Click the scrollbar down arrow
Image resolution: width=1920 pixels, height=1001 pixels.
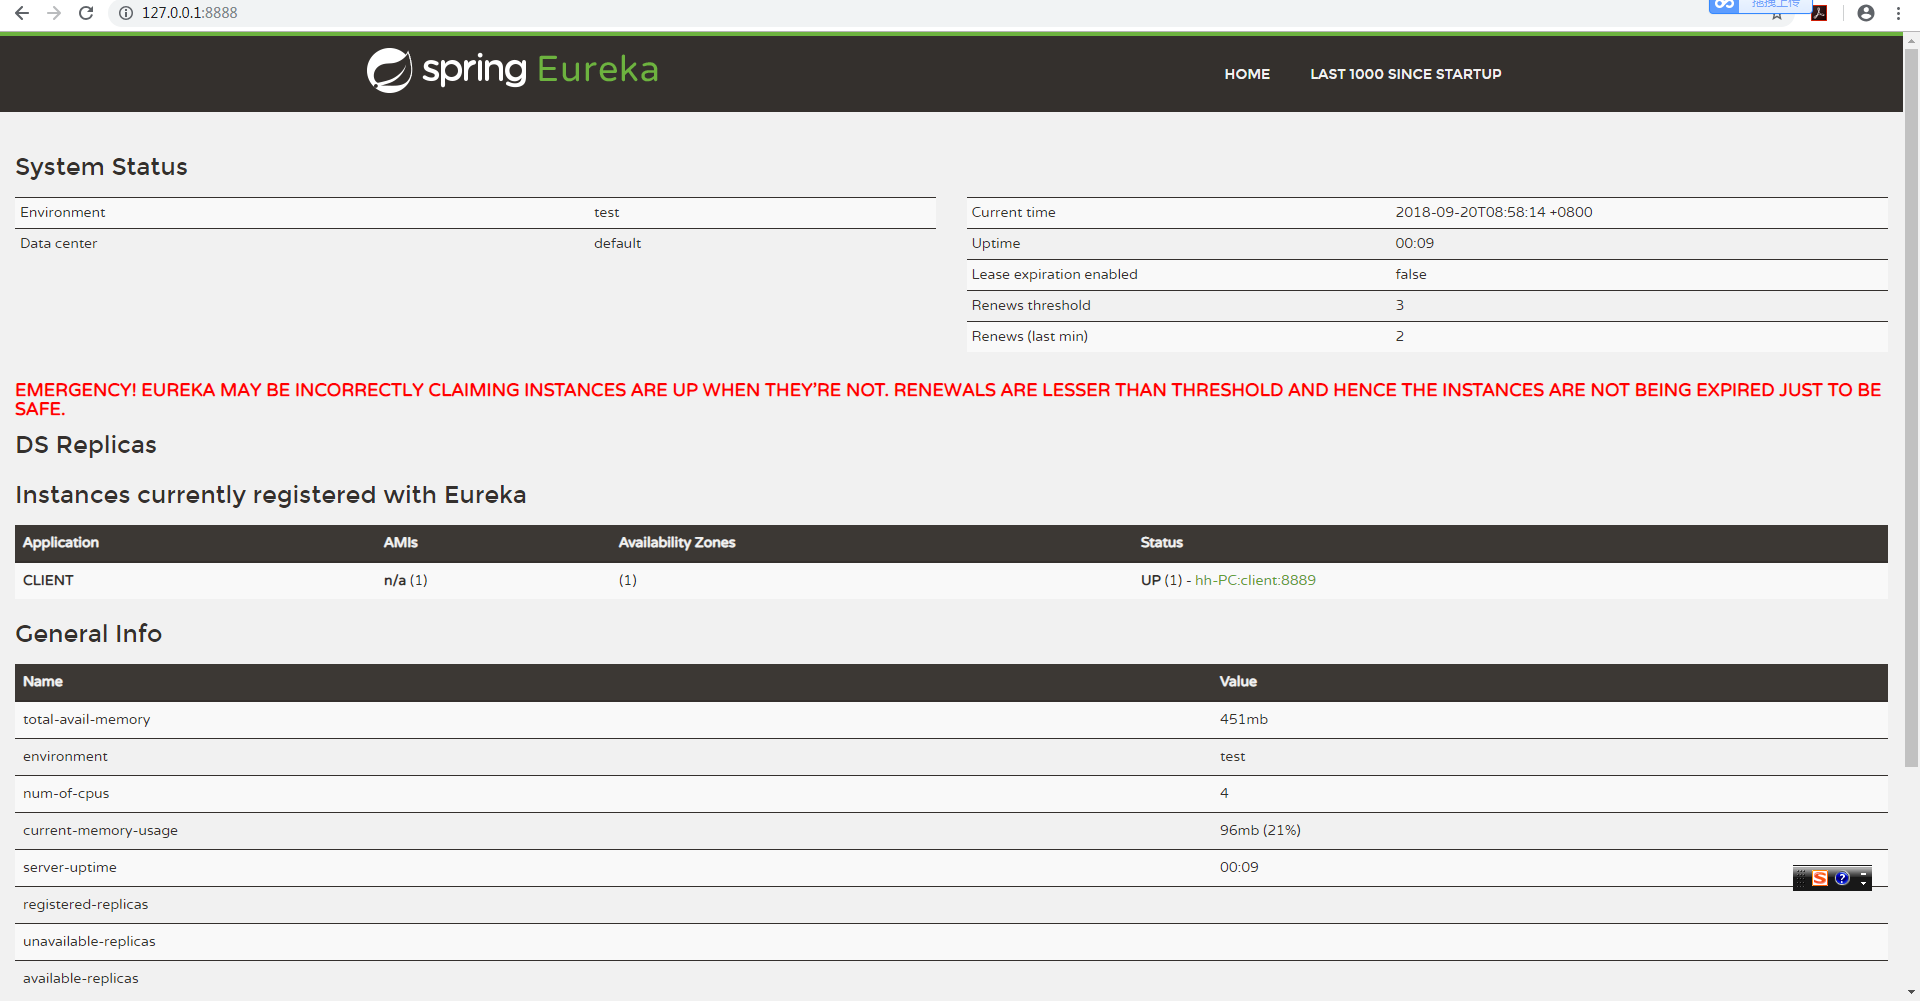[x=1911, y=992]
